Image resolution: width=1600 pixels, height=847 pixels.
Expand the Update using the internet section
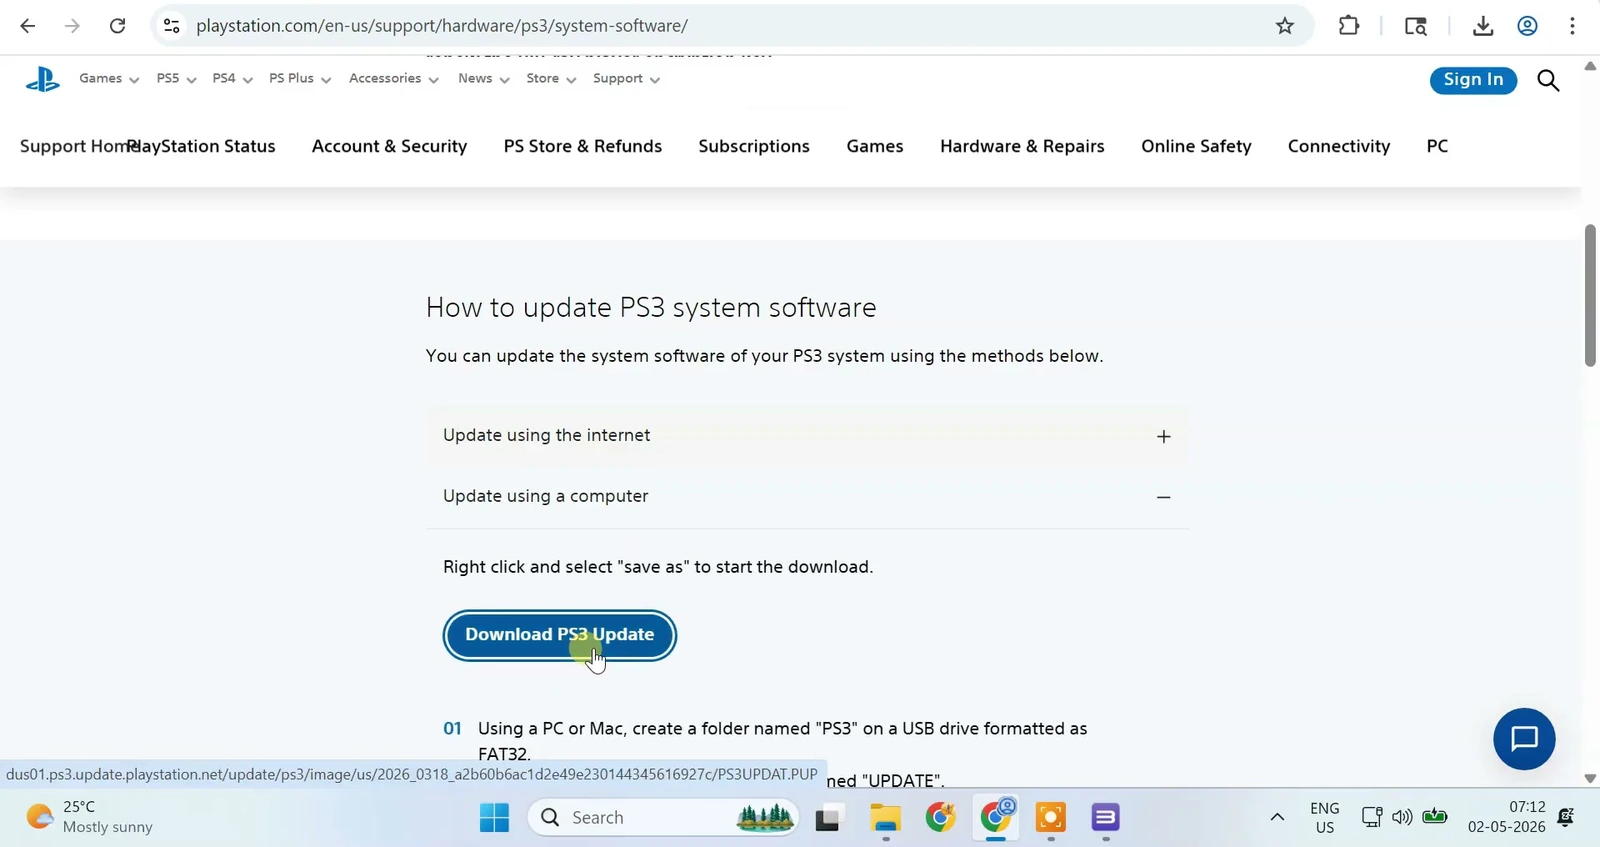coord(807,436)
